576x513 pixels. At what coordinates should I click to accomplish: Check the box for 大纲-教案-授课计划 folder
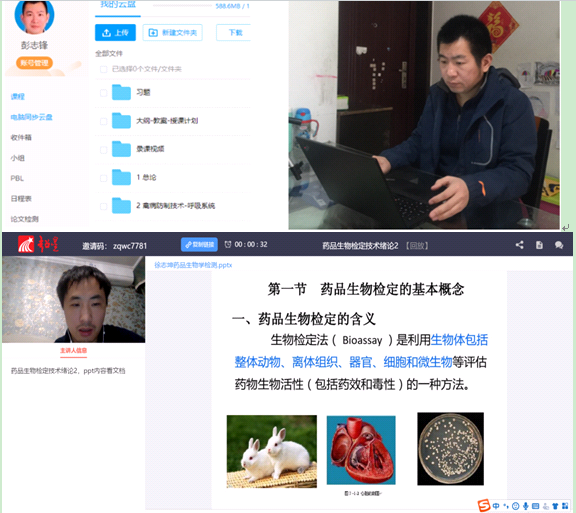[x=104, y=121]
